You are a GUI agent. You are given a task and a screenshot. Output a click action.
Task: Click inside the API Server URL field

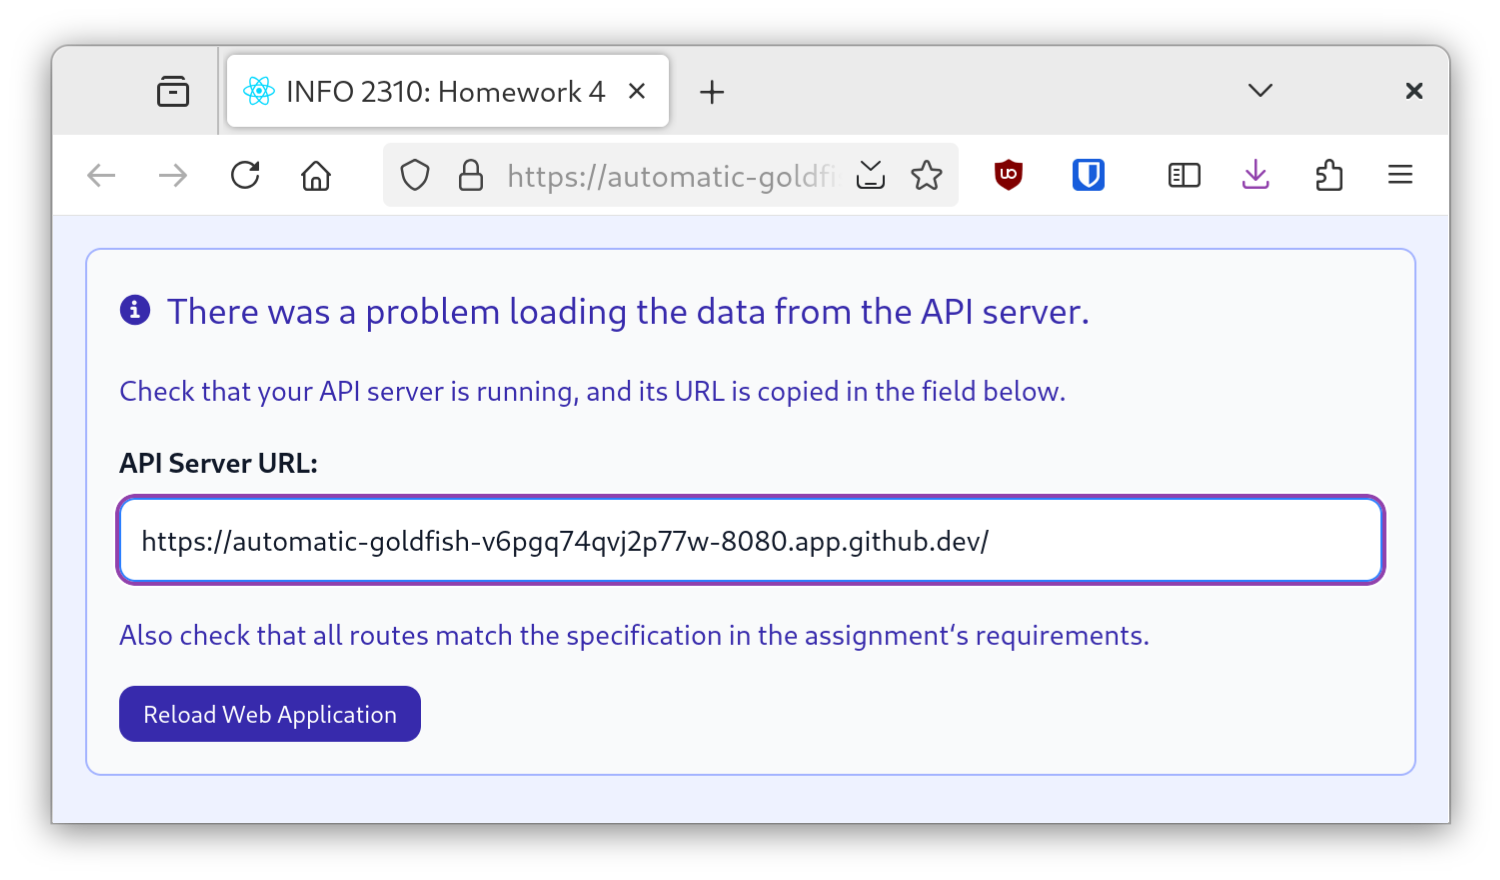(x=750, y=541)
